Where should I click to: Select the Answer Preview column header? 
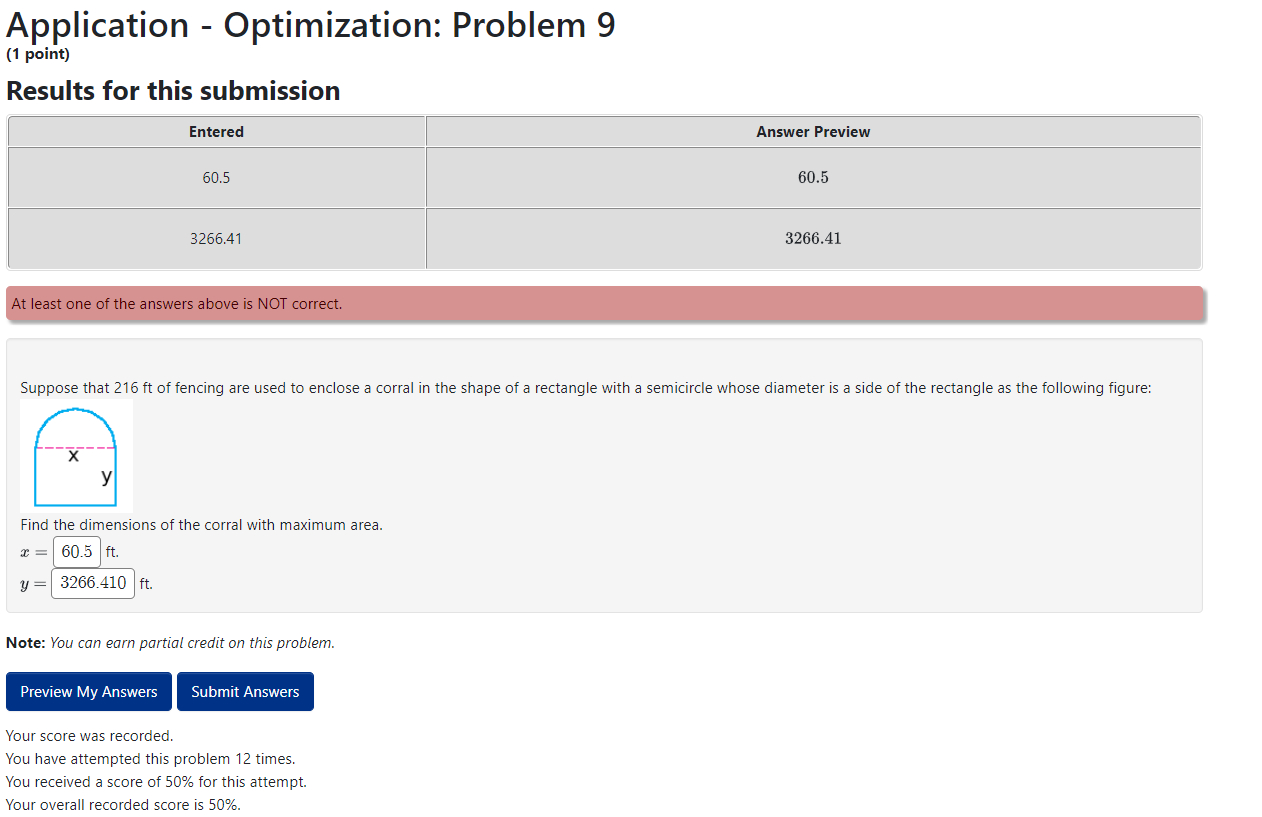coord(812,131)
